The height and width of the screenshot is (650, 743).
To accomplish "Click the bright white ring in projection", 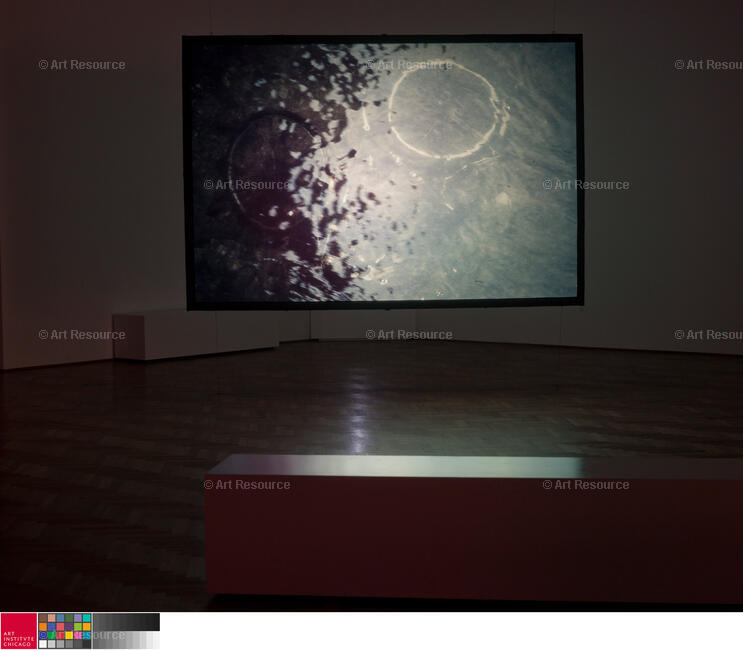I will pos(444,110).
